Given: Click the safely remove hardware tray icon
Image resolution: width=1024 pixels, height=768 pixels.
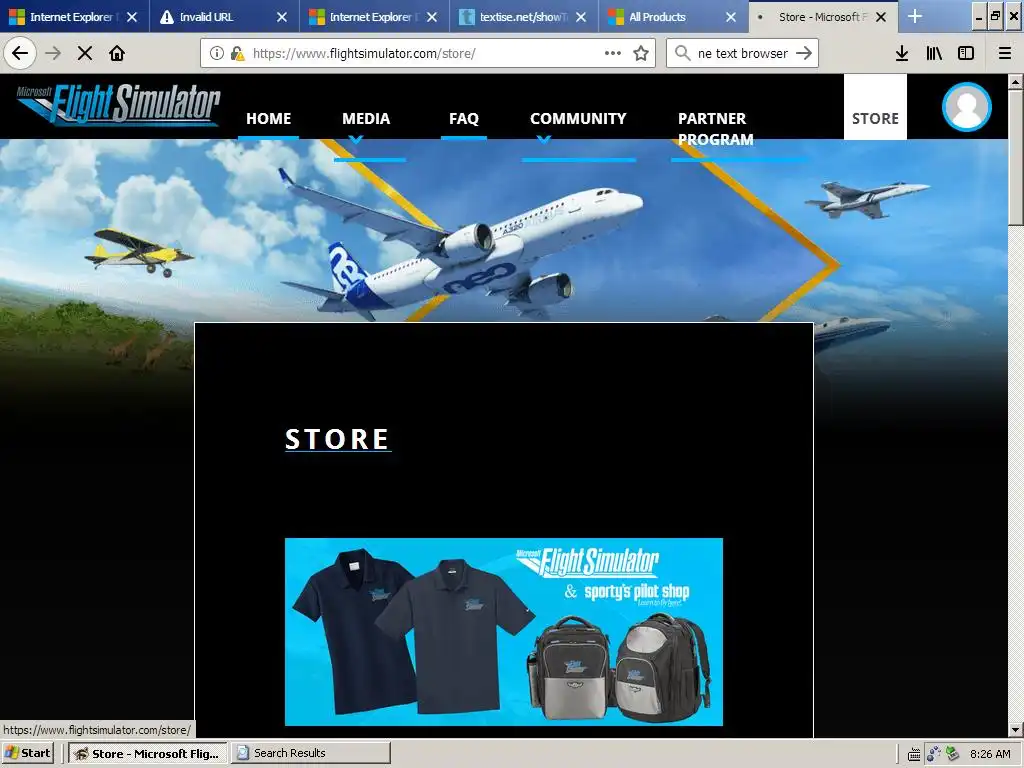Looking at the screenshot, I should pos(953,754).
